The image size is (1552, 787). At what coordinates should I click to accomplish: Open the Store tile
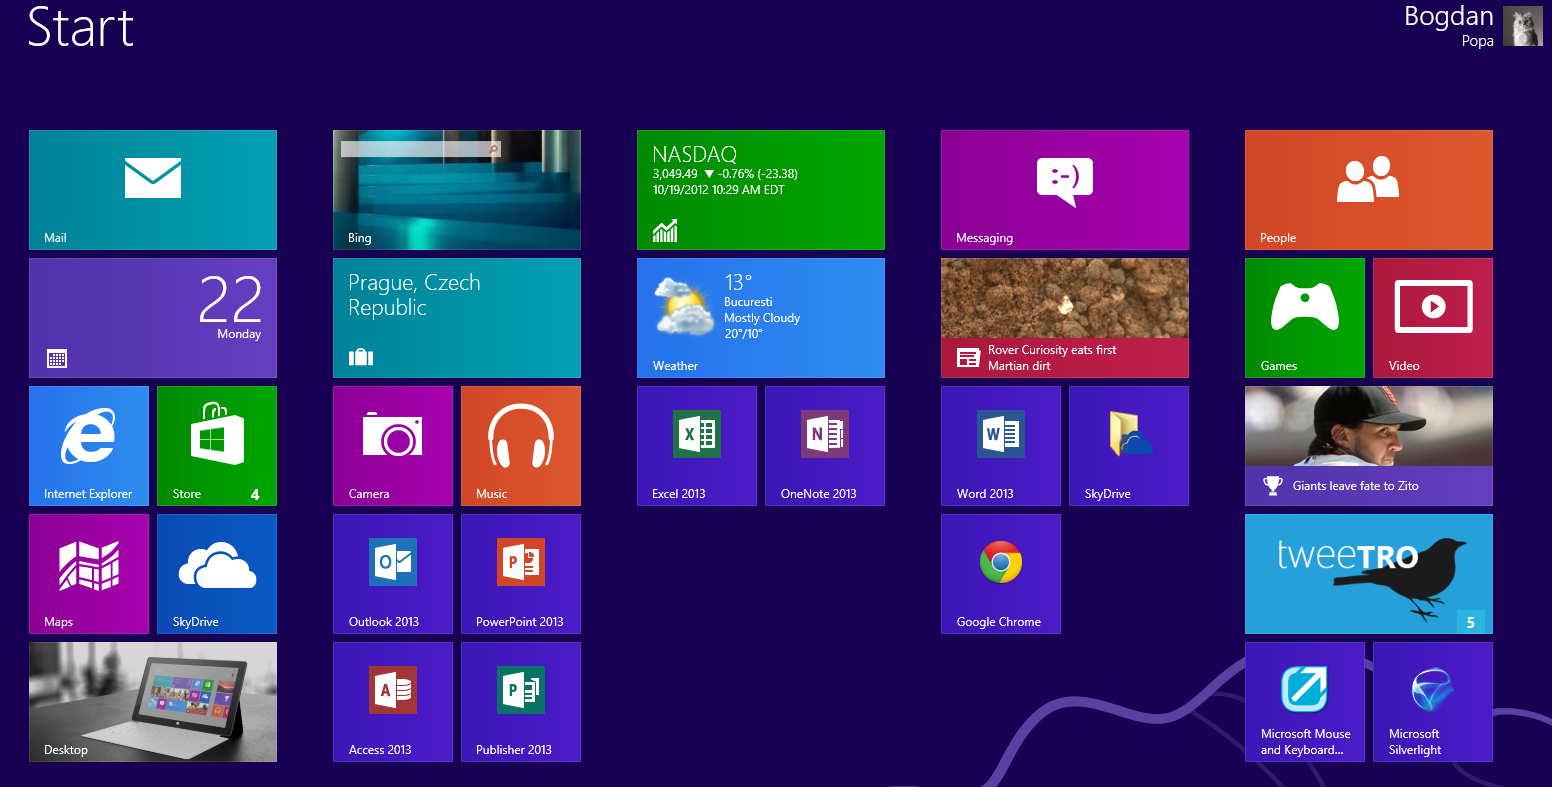[x=217, y=446]
